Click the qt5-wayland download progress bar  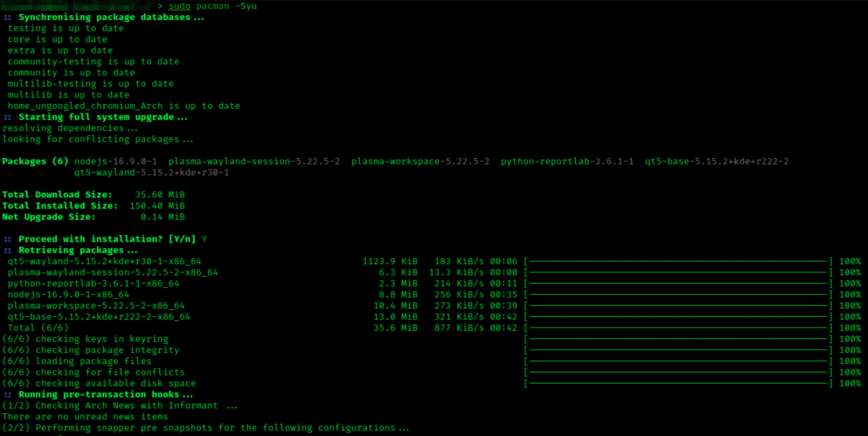coord(678,261)
